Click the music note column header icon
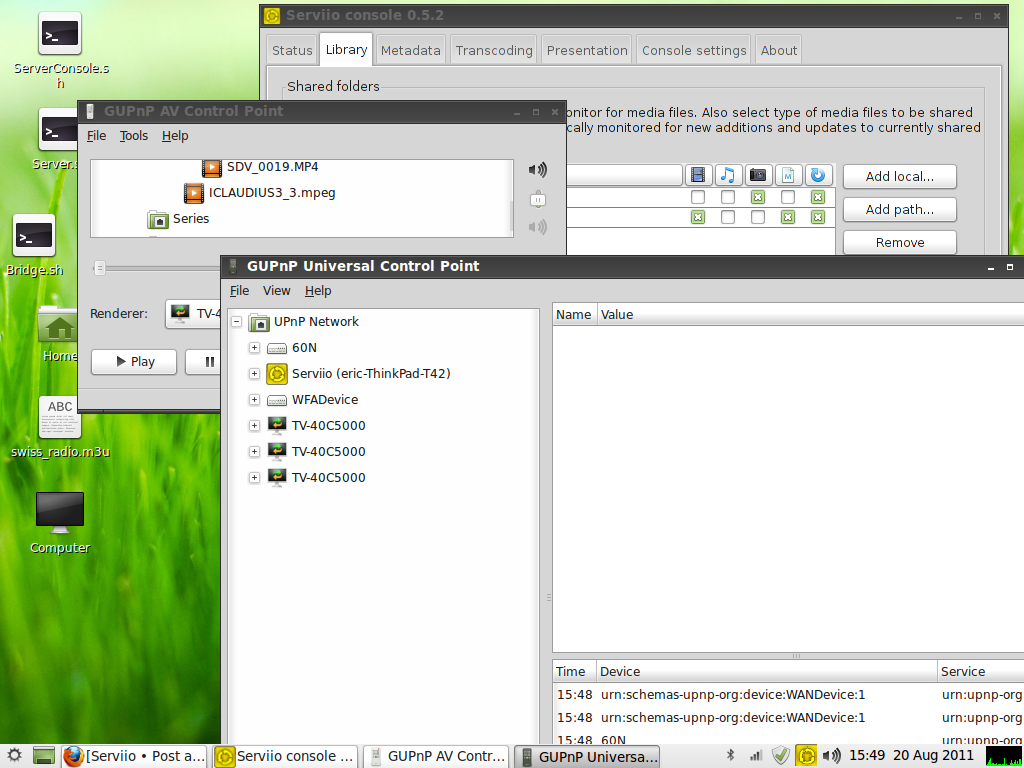The image size is (1024, 768). [x=728, y=176]
